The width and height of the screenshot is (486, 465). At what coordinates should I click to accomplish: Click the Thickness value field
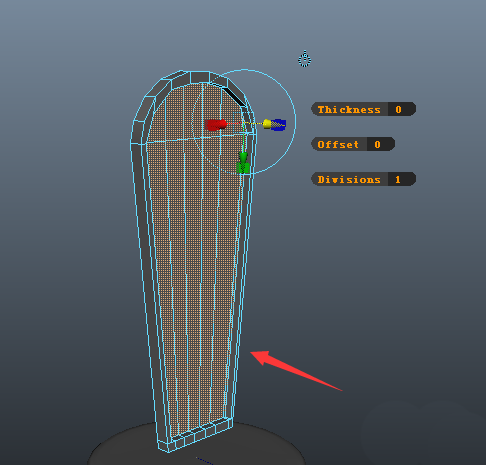point(402,109)
